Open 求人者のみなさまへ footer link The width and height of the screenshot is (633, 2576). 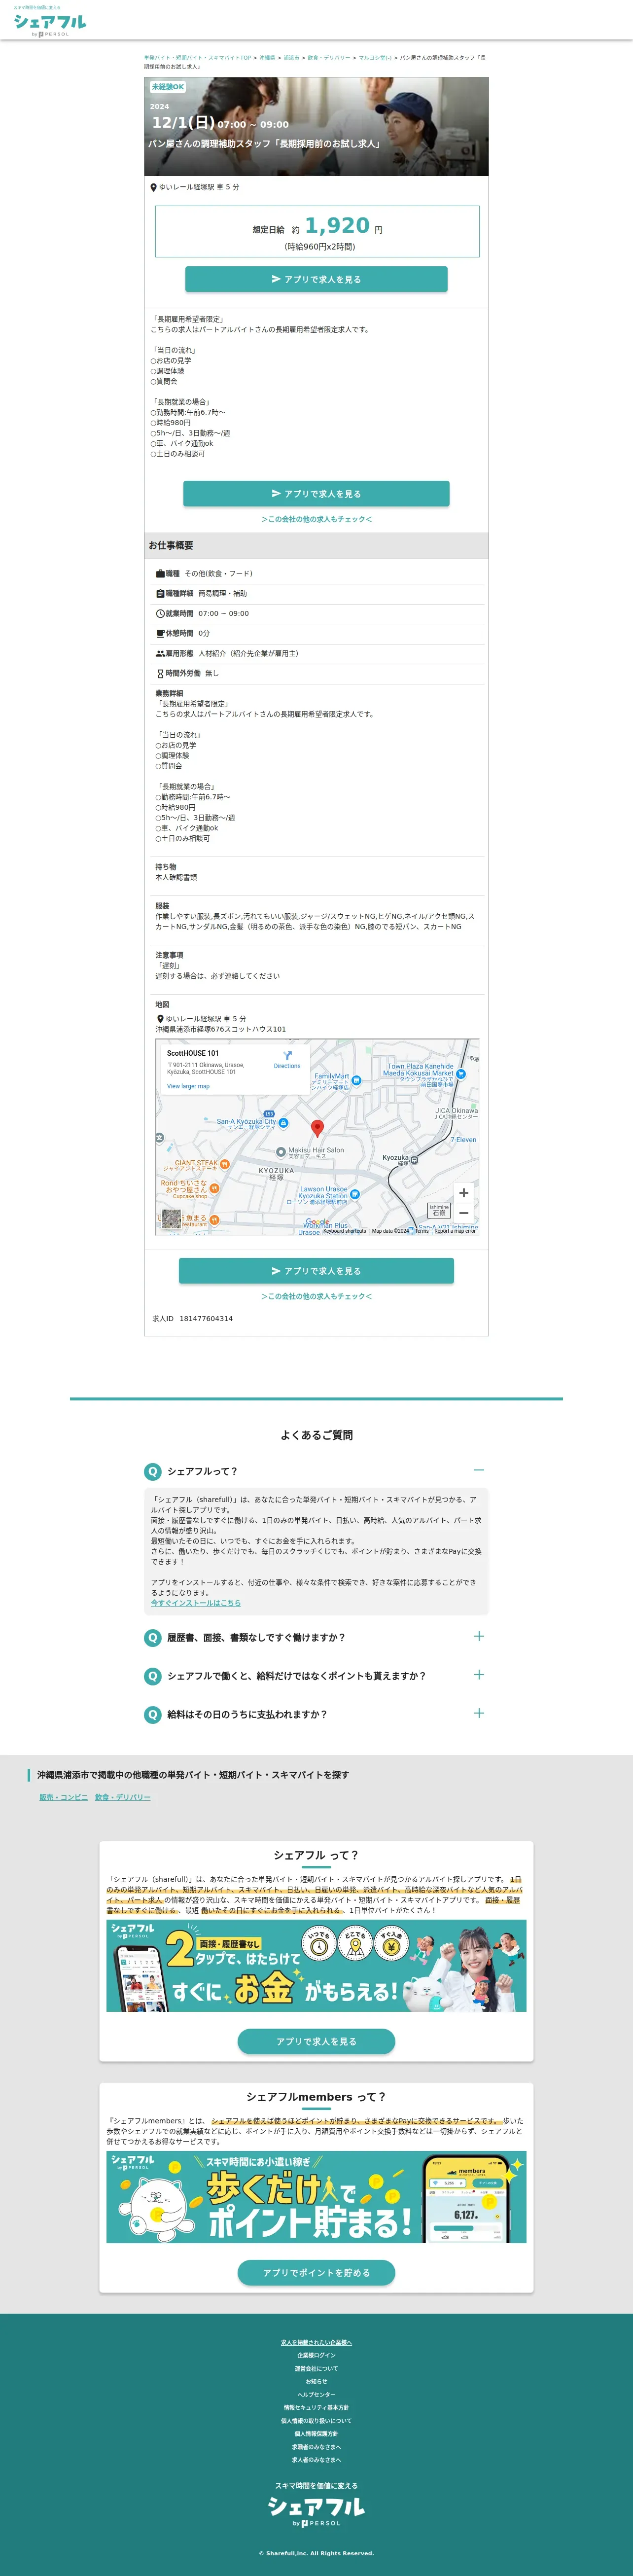pos(316,2460)
